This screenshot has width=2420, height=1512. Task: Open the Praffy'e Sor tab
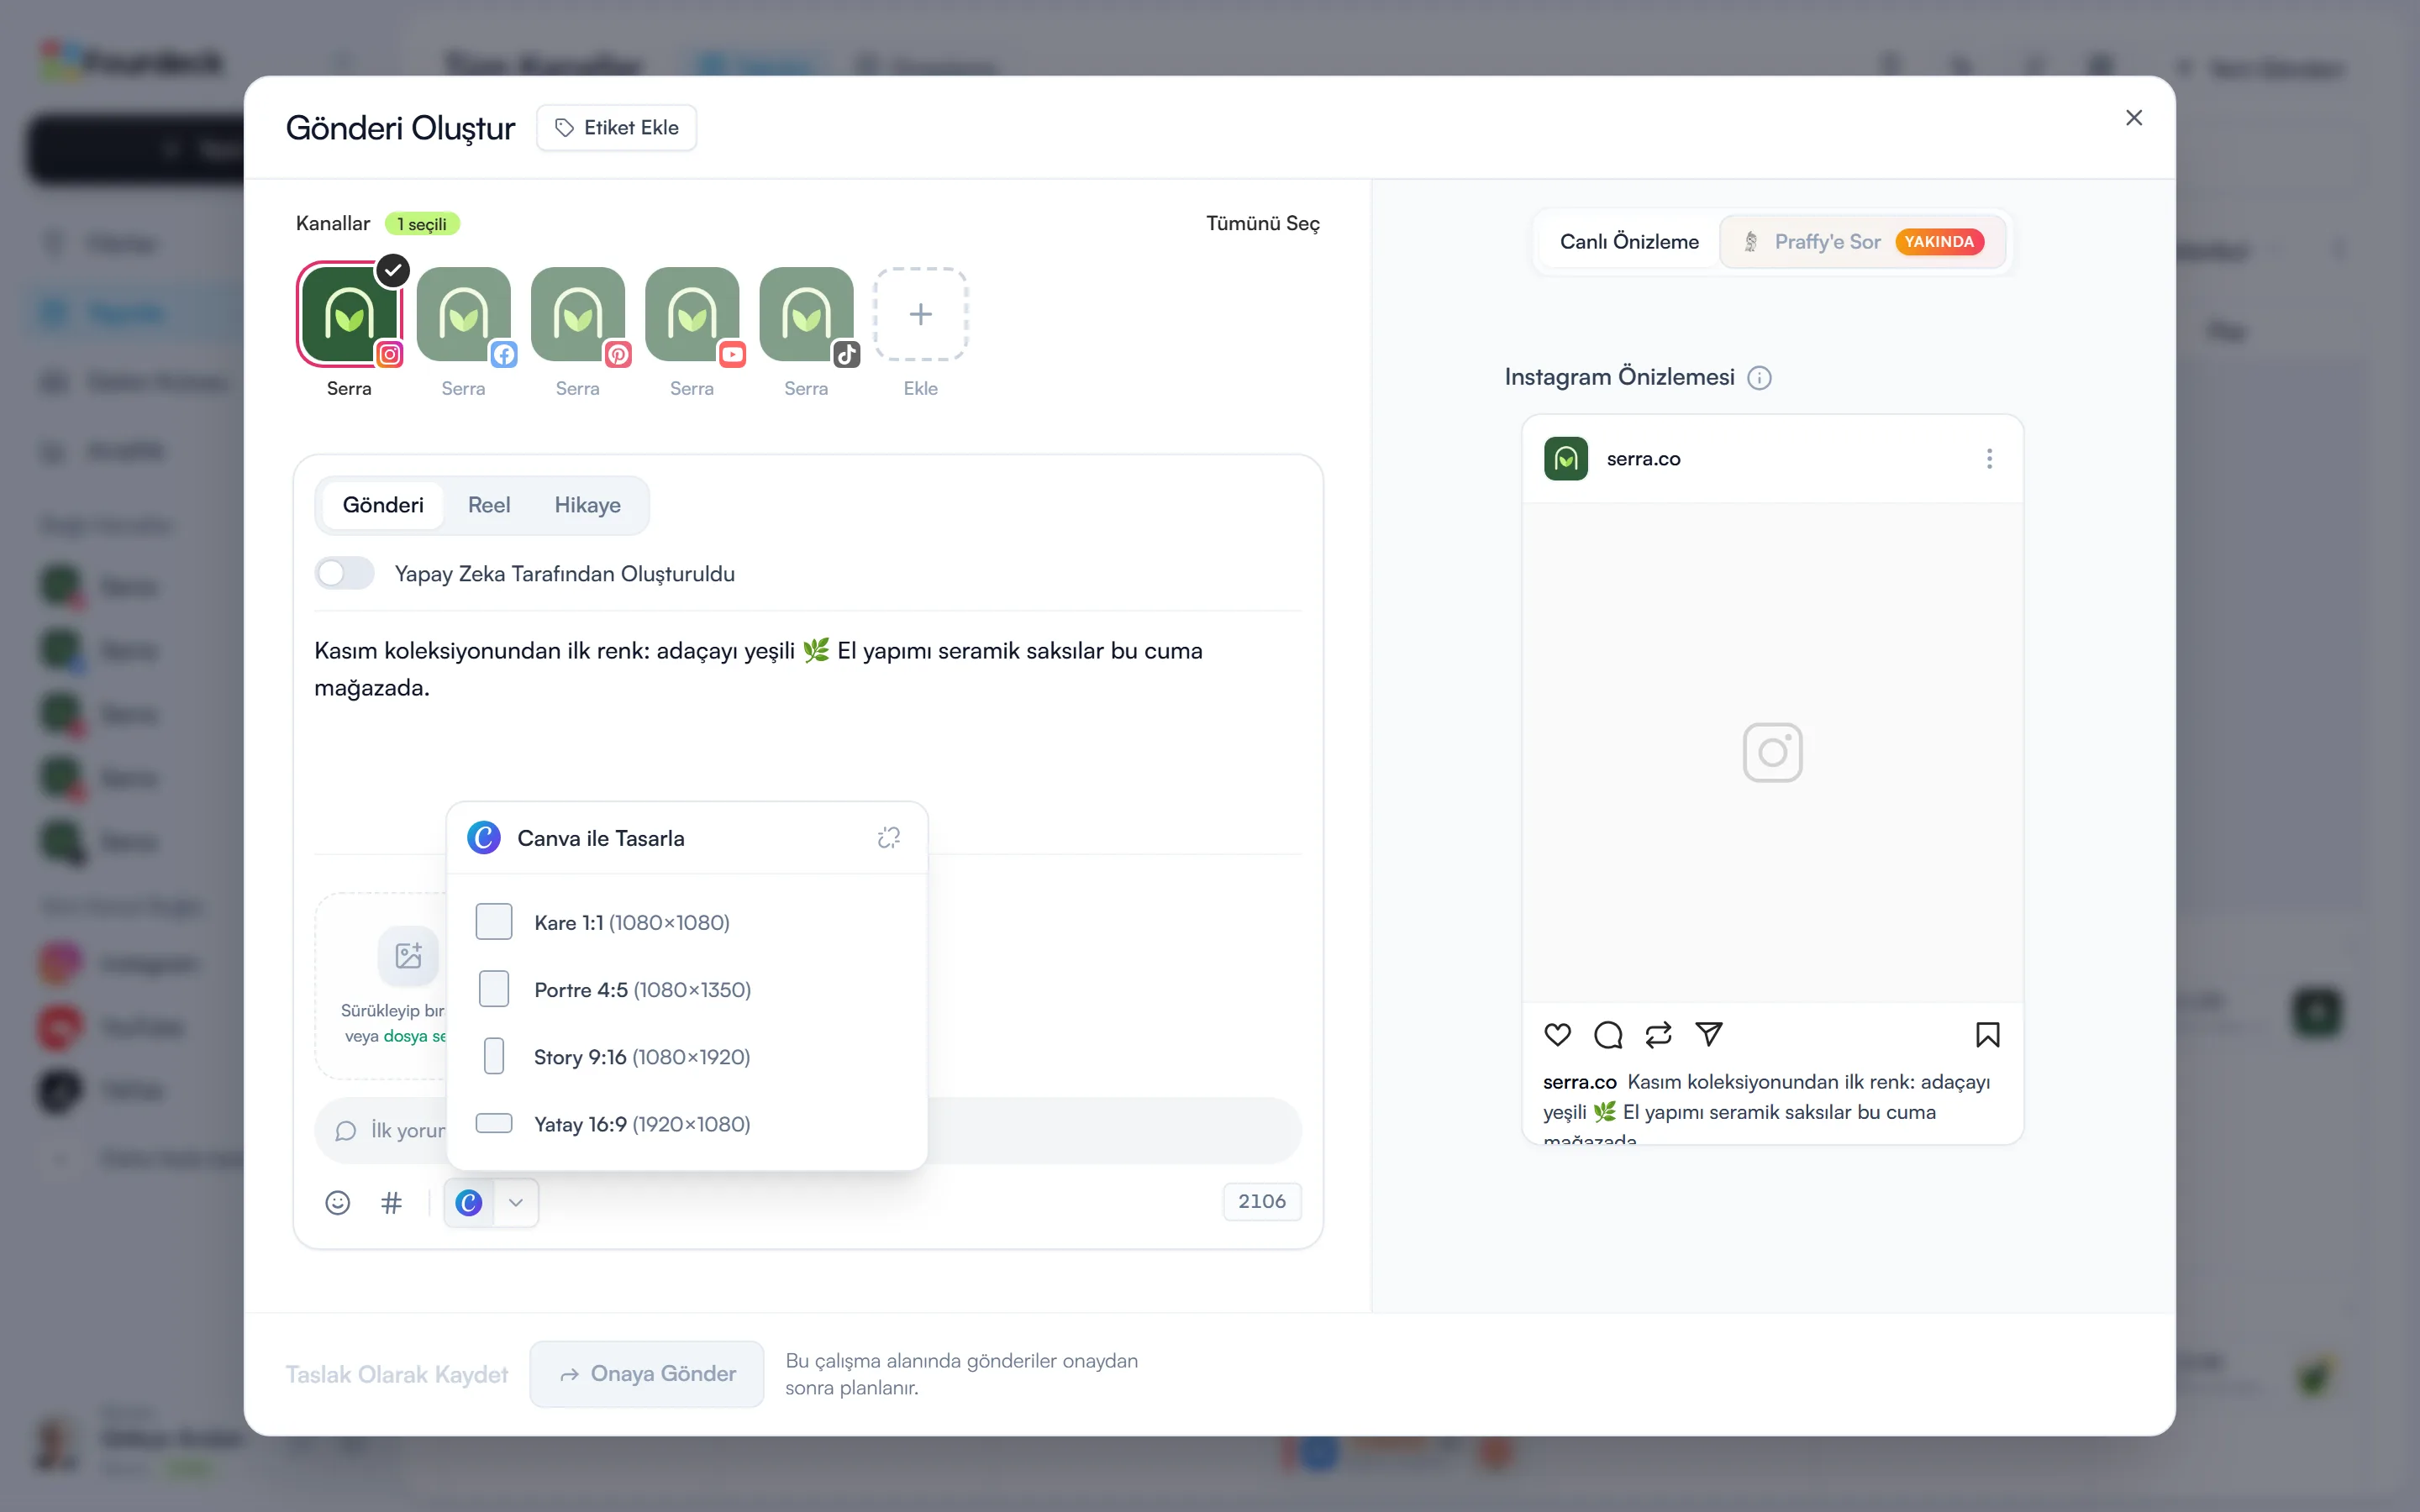click(1863, 242)
